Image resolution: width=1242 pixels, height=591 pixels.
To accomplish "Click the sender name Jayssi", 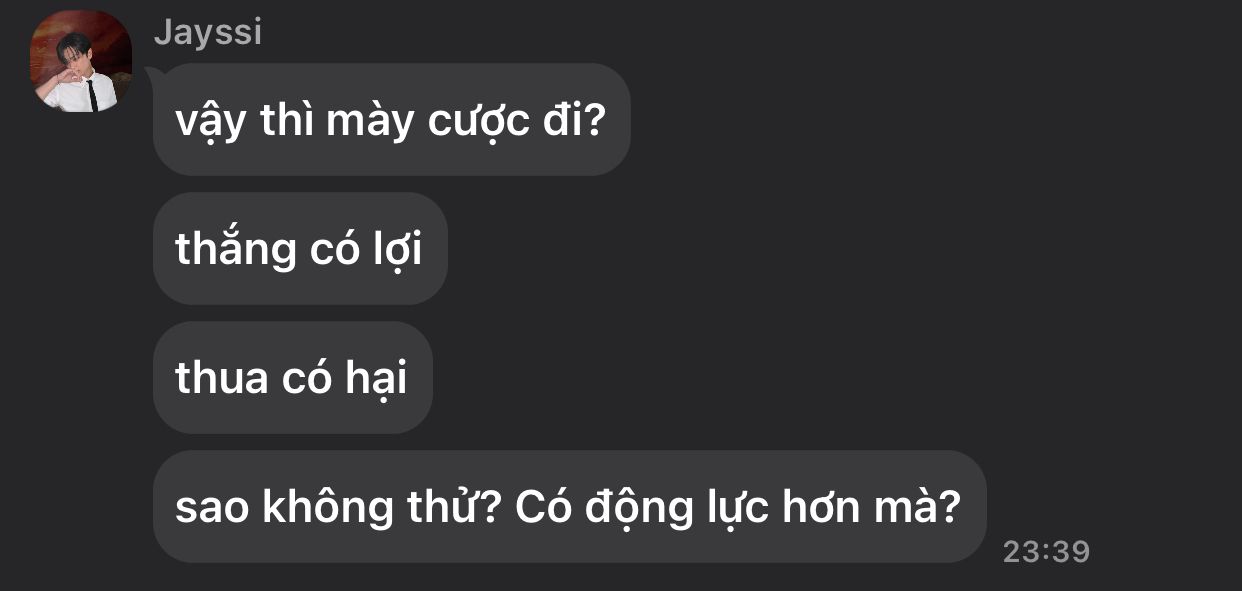I will [x=207, y=32].
